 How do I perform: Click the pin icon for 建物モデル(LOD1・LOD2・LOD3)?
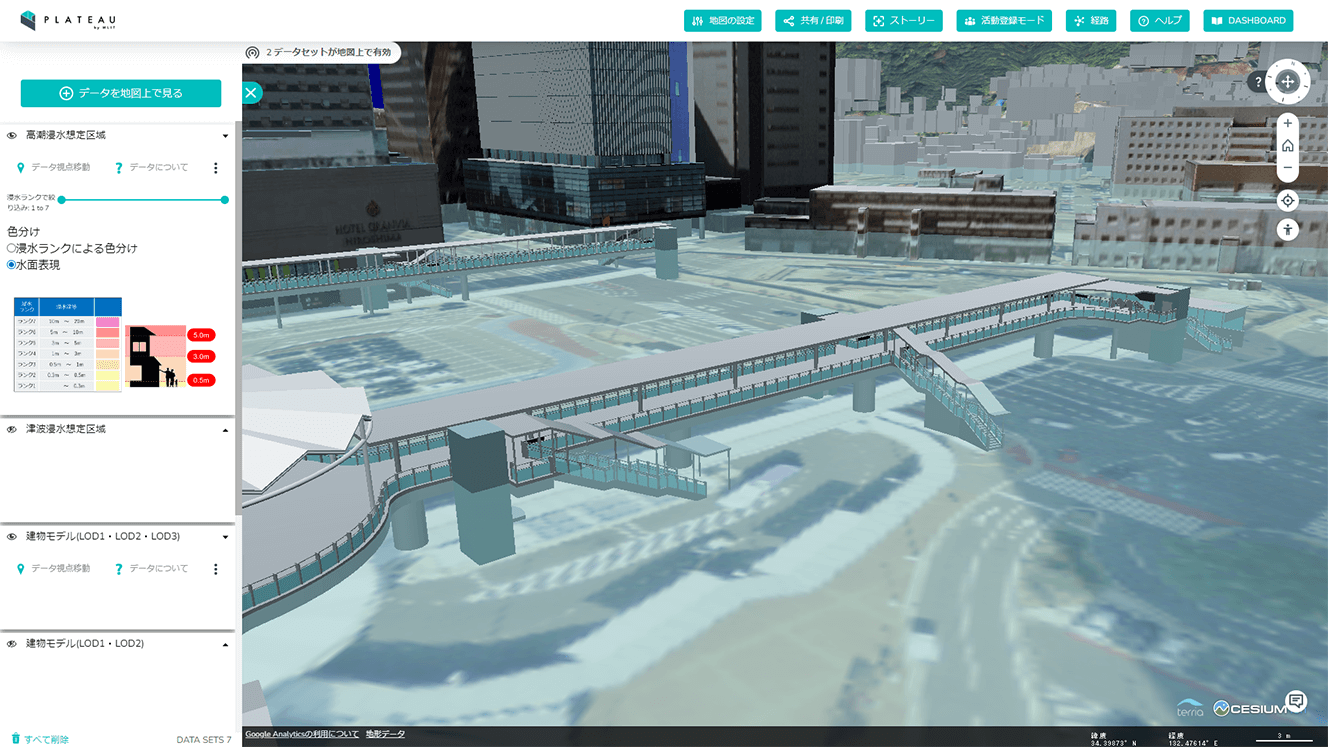click(21, 569)
